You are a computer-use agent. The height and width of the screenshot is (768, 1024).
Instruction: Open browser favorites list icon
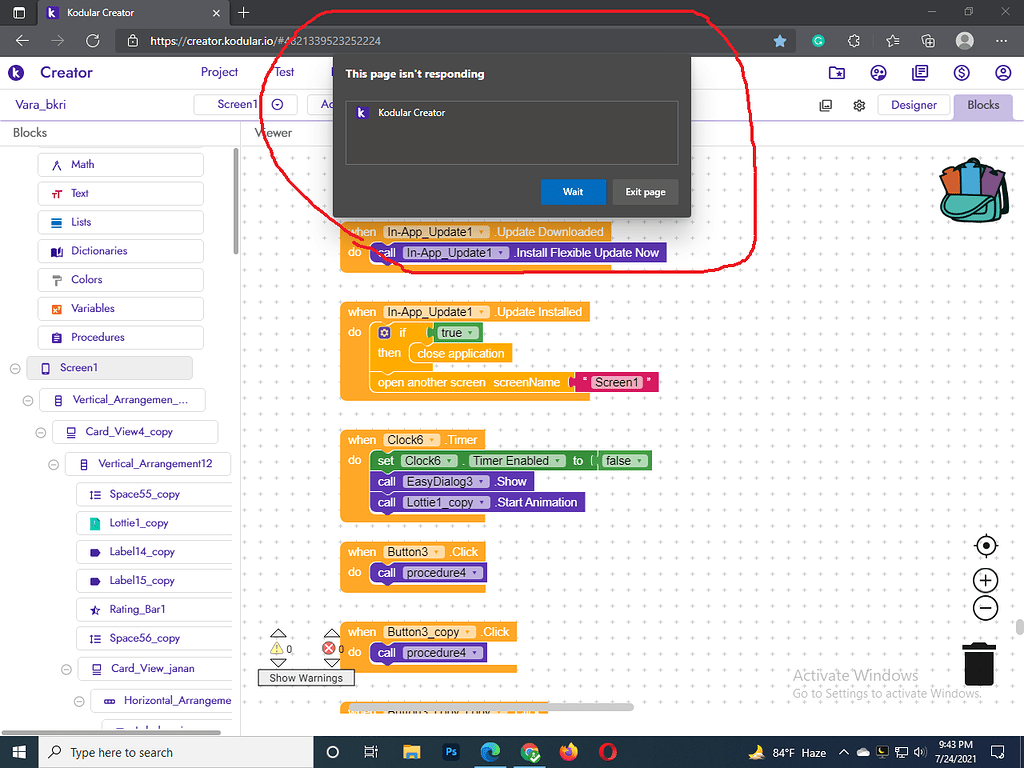tap(893, 41)
